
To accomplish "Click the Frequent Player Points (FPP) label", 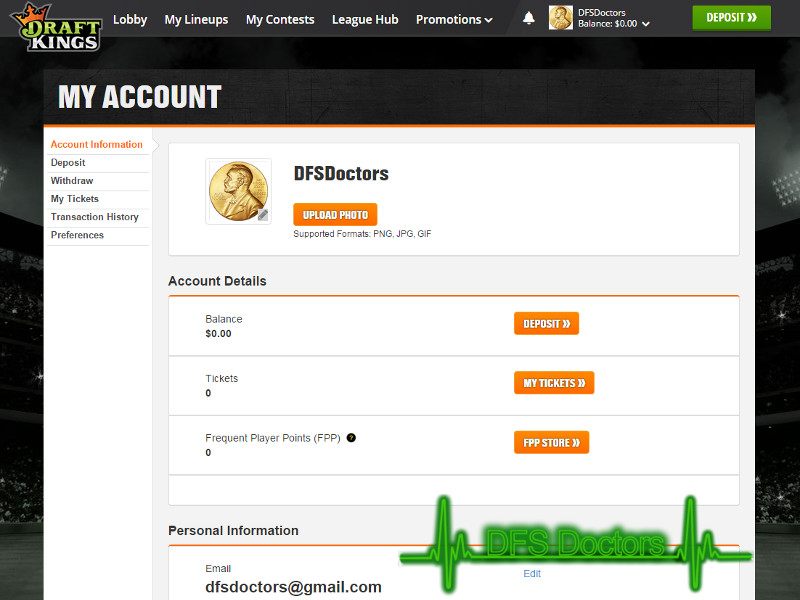I will coord(272,438).
